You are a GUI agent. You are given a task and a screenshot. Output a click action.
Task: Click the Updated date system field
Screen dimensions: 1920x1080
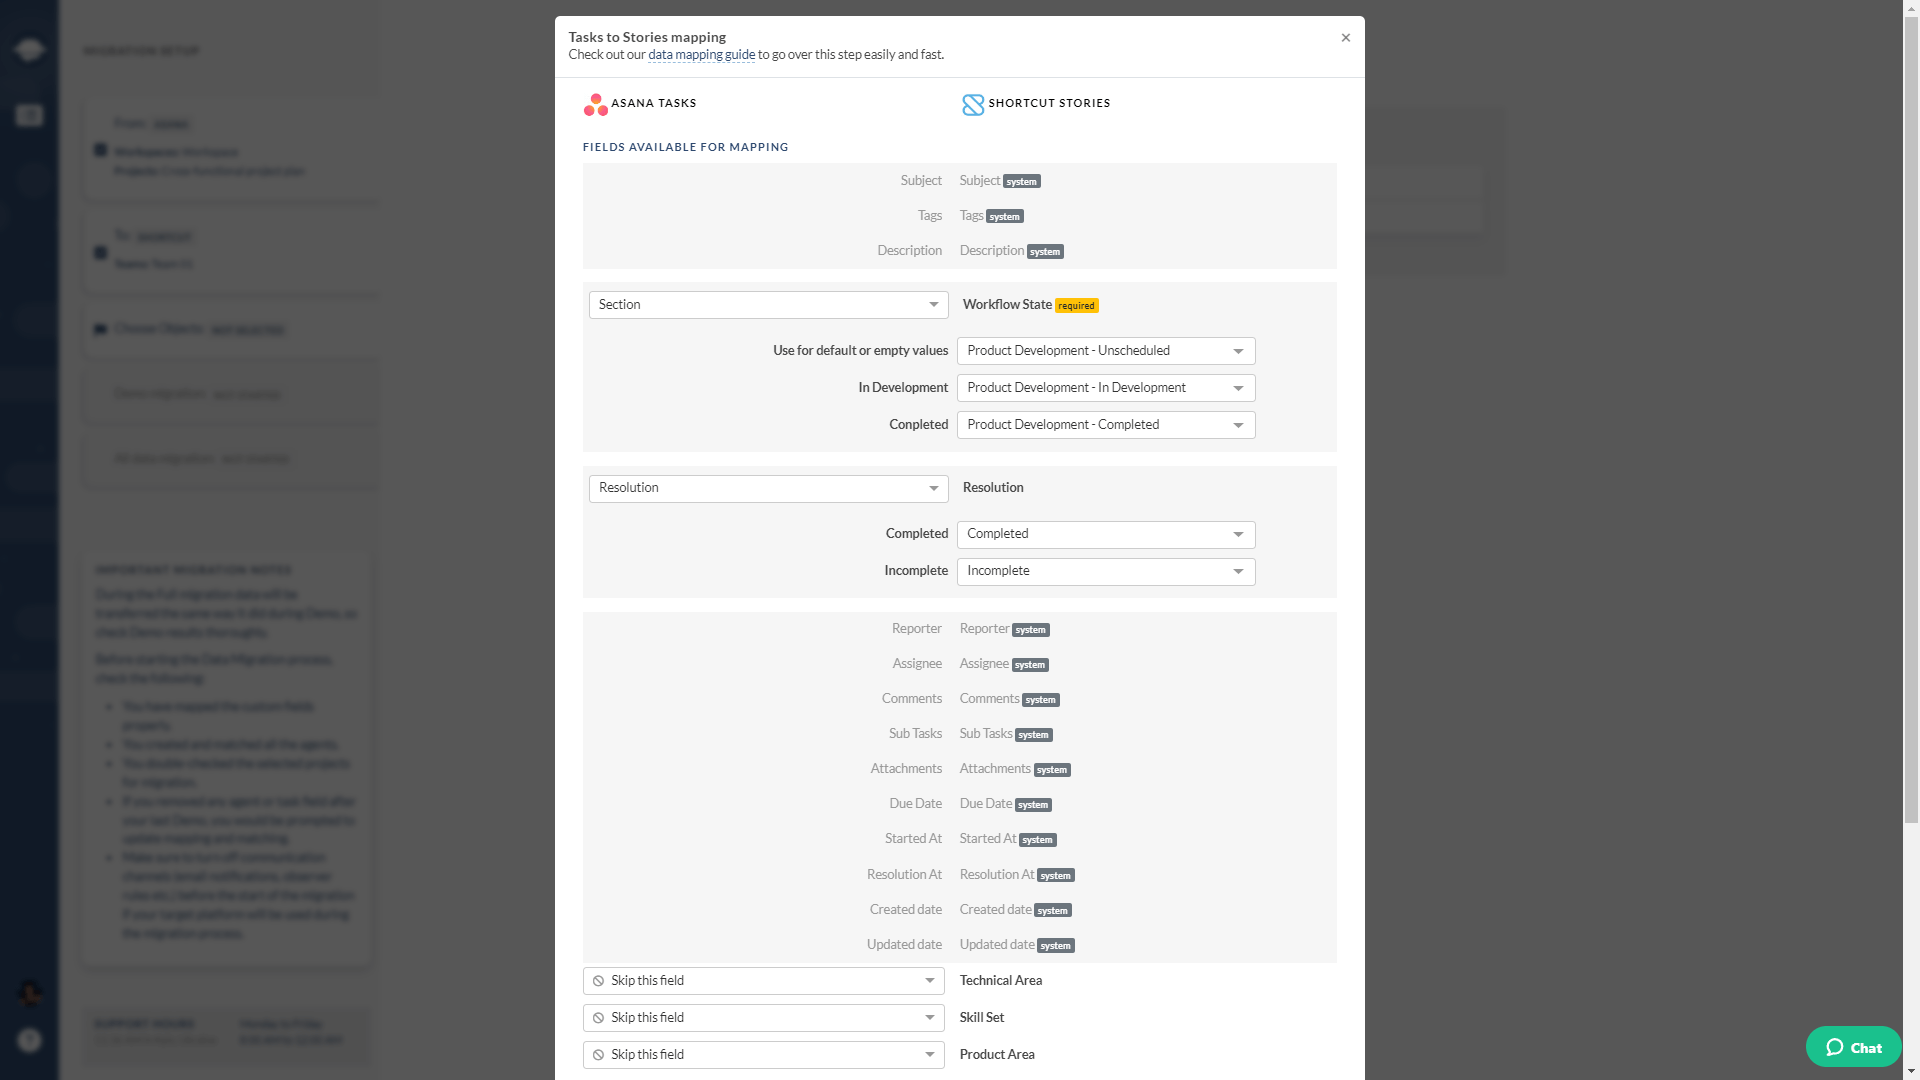(x=1017, y=945)
